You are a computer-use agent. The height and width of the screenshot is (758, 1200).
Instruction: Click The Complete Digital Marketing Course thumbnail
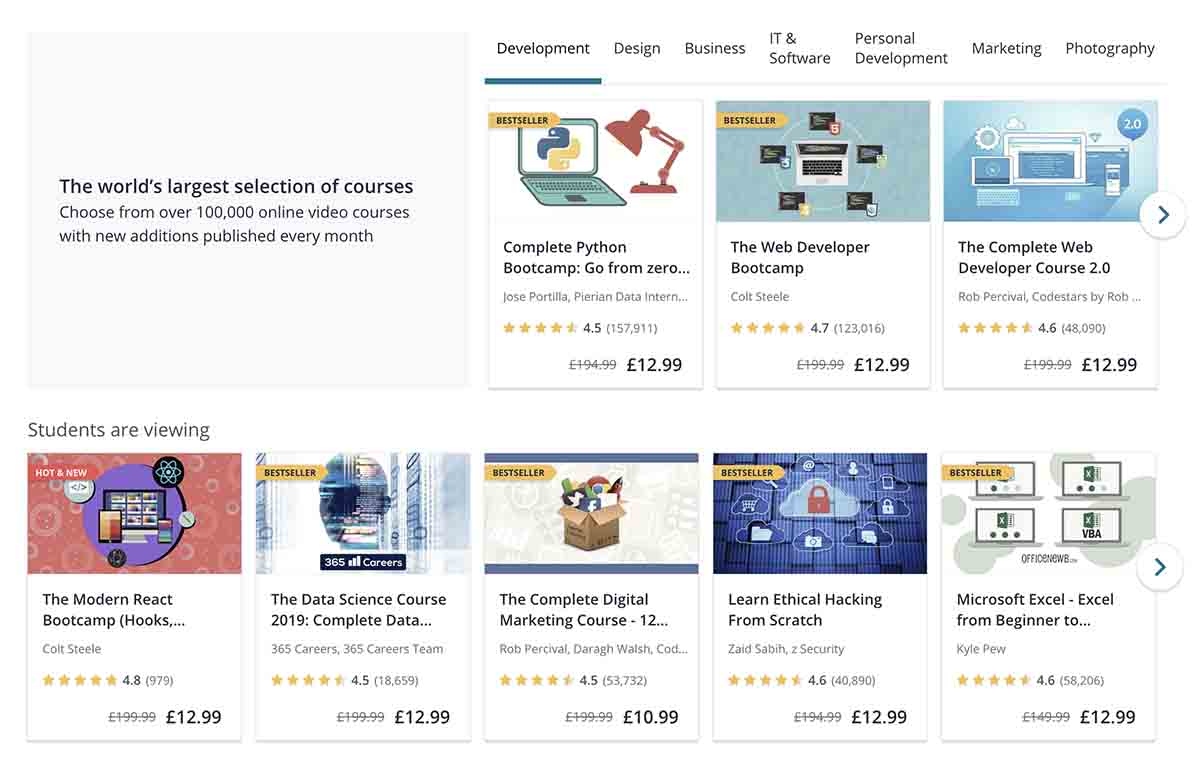(591, 513)
